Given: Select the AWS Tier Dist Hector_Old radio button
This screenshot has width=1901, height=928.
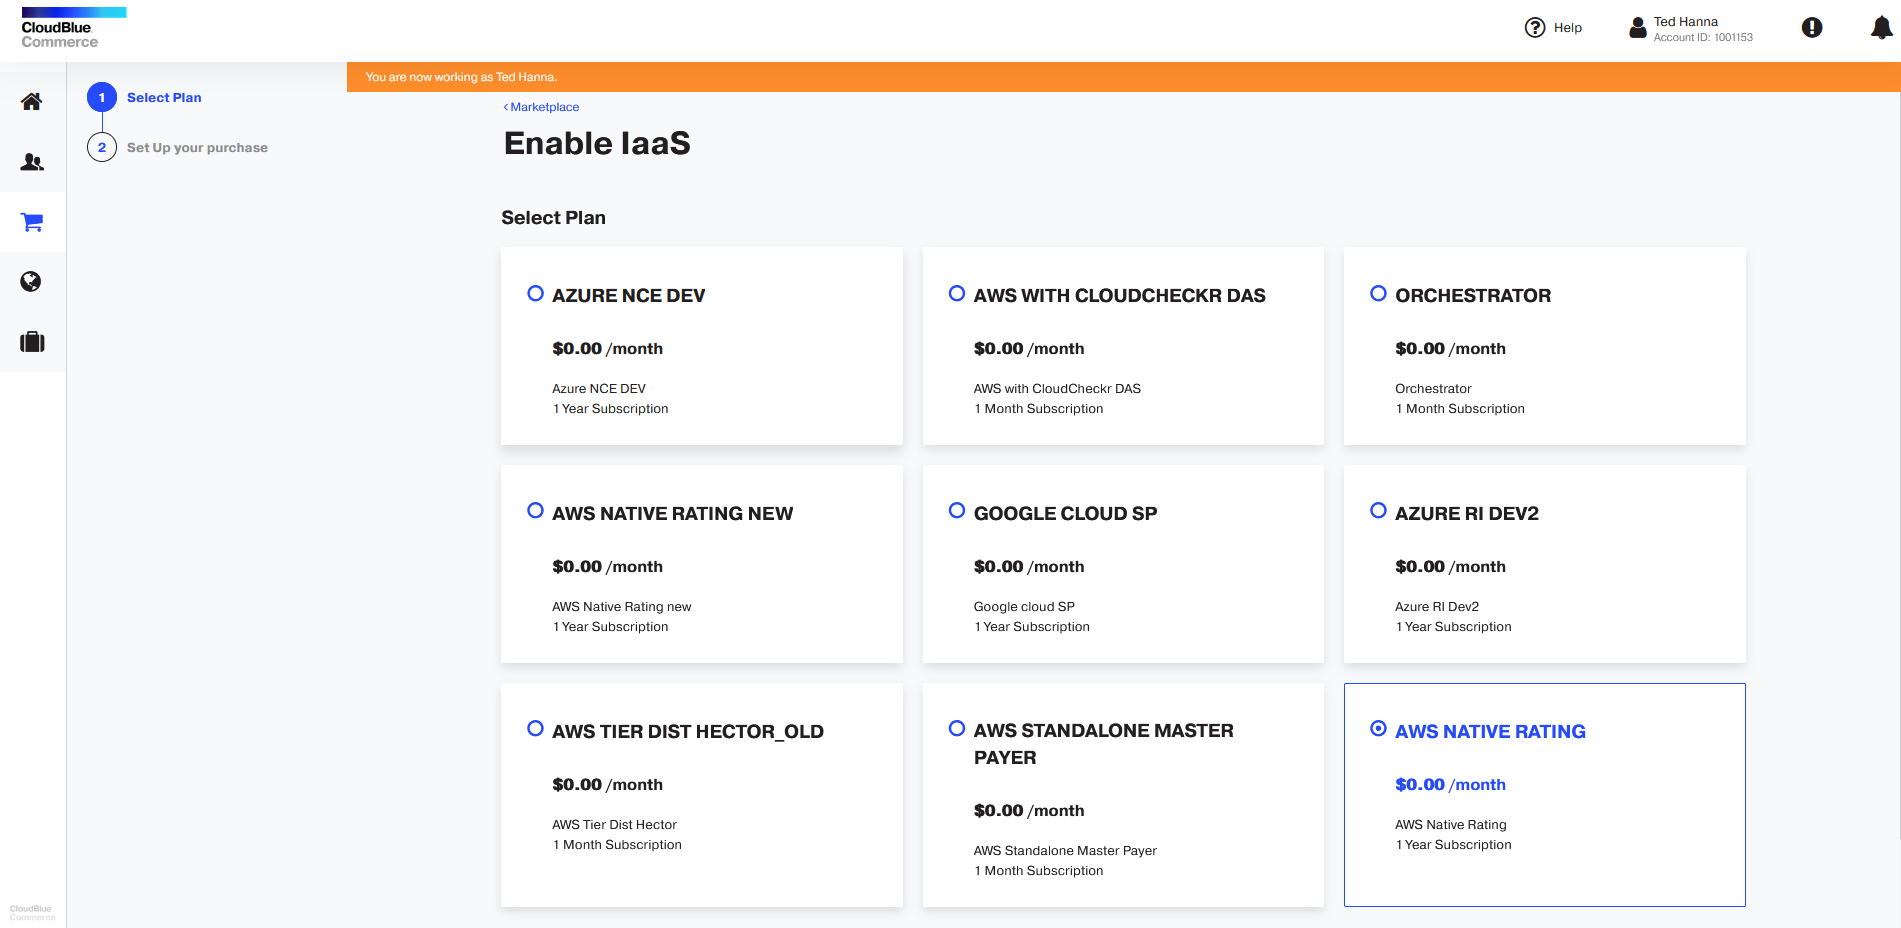Looking at the screenshot, I should tap(536, 728).
